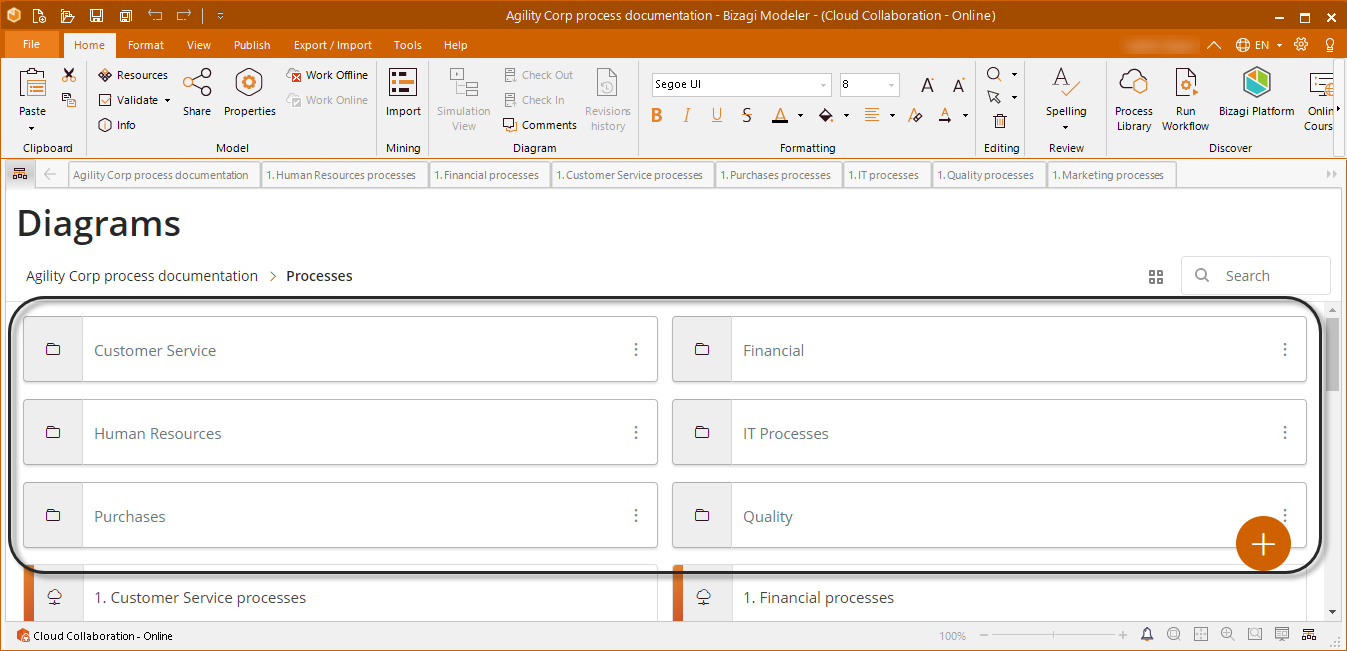This screenshot has width=1347, height=651.
Task: Open the Validate dropdown arrow
Action: tap(167, 100)
